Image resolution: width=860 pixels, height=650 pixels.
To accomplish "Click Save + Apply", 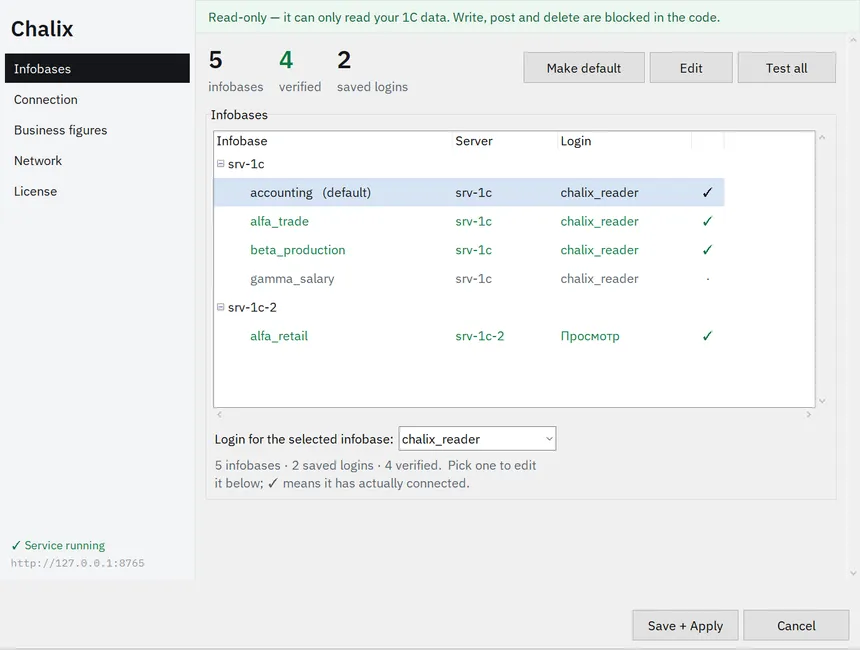I will 685,626.
